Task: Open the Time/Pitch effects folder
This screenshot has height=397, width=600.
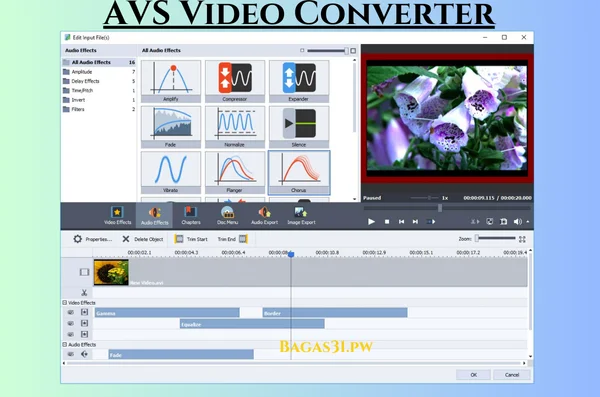Action: tap(99, 90)
